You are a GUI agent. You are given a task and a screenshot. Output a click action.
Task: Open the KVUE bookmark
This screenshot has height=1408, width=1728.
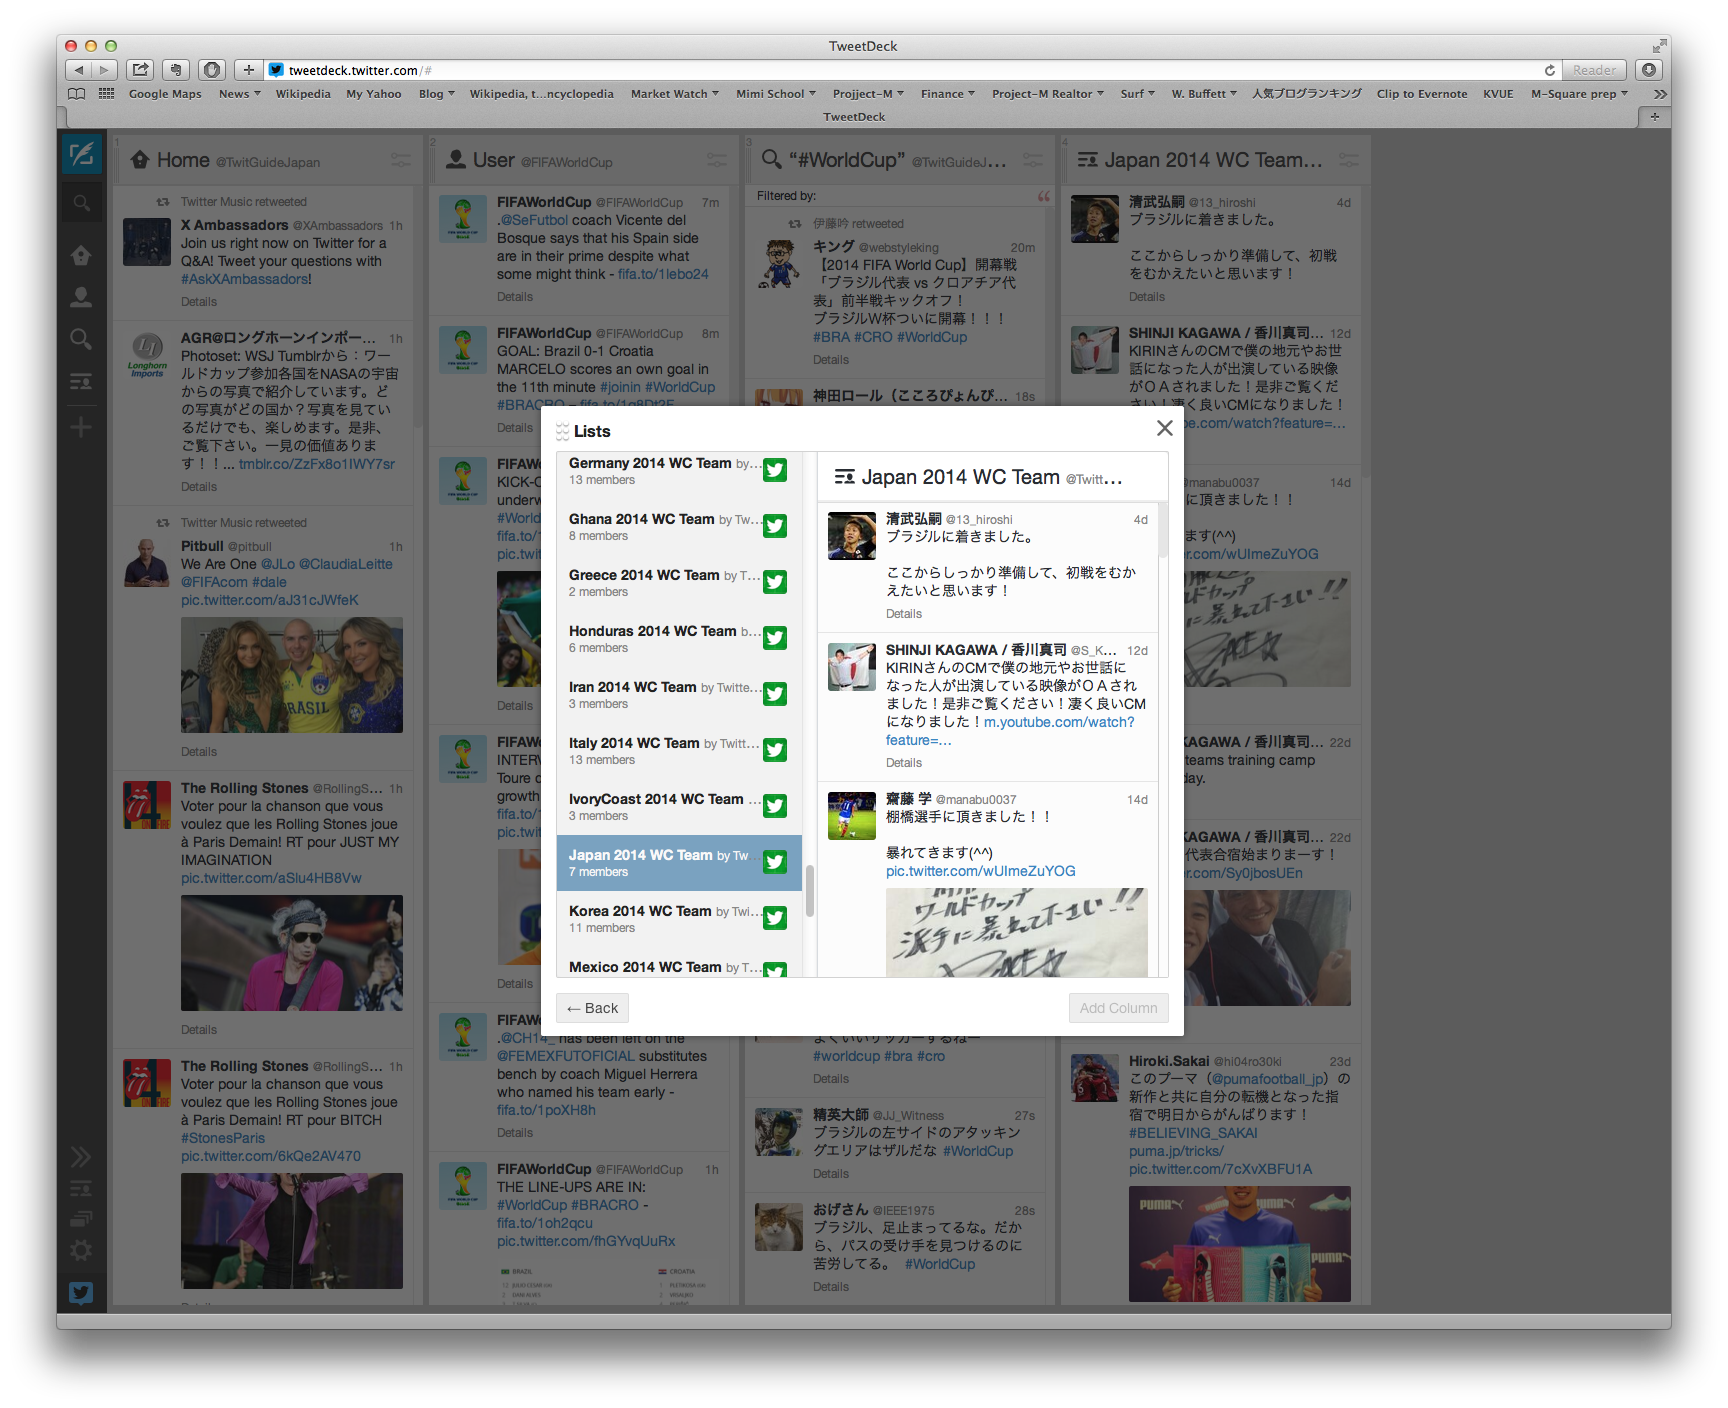(x=1497, y=94)
